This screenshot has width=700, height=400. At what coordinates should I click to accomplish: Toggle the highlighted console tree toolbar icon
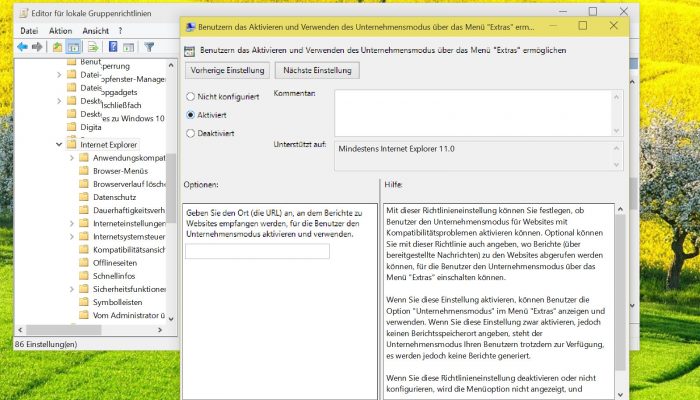pos(73,47)
